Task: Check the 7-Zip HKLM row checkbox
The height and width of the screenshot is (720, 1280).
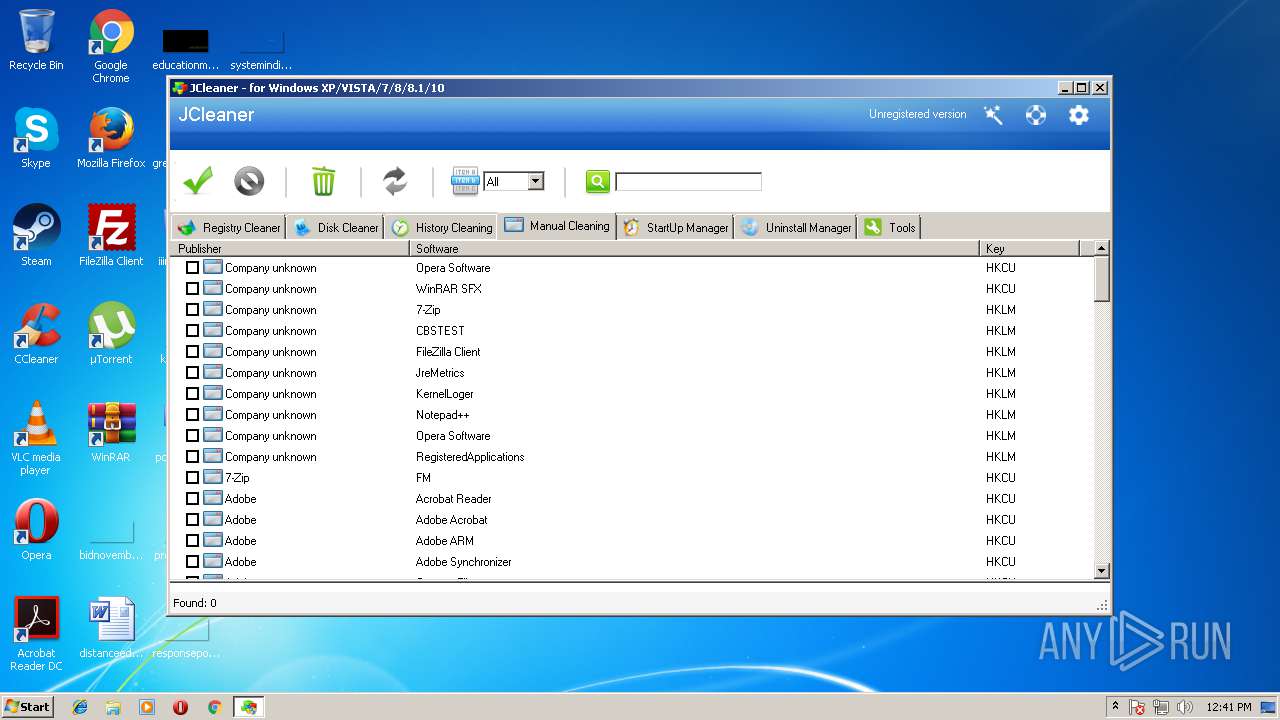Action: coord(192,310)
